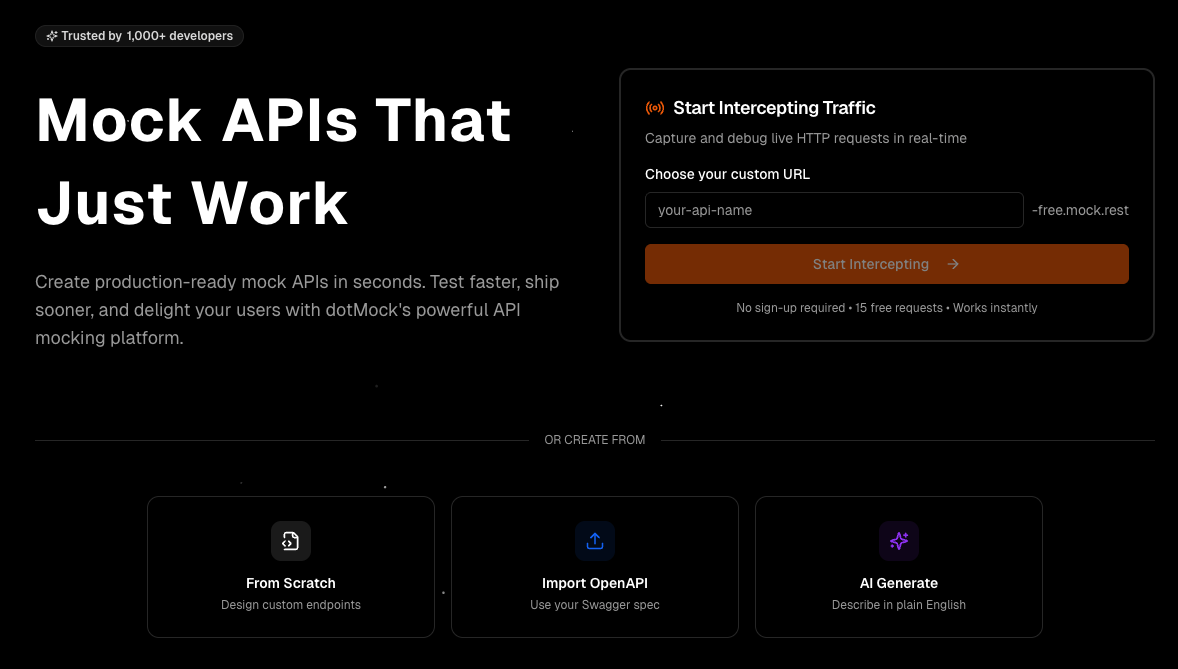Click the "Trusted by 1,000+ developers" badge text
This screenshot has width=1178, height=669.
(147, 36)
